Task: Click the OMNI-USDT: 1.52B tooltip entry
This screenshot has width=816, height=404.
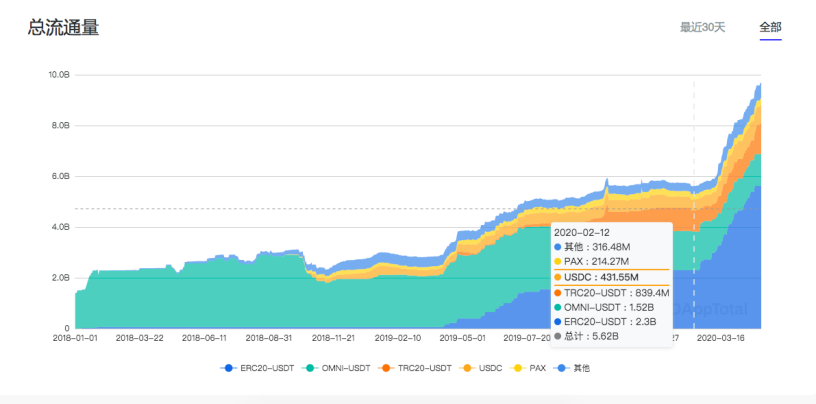Action: pos(610,307)
